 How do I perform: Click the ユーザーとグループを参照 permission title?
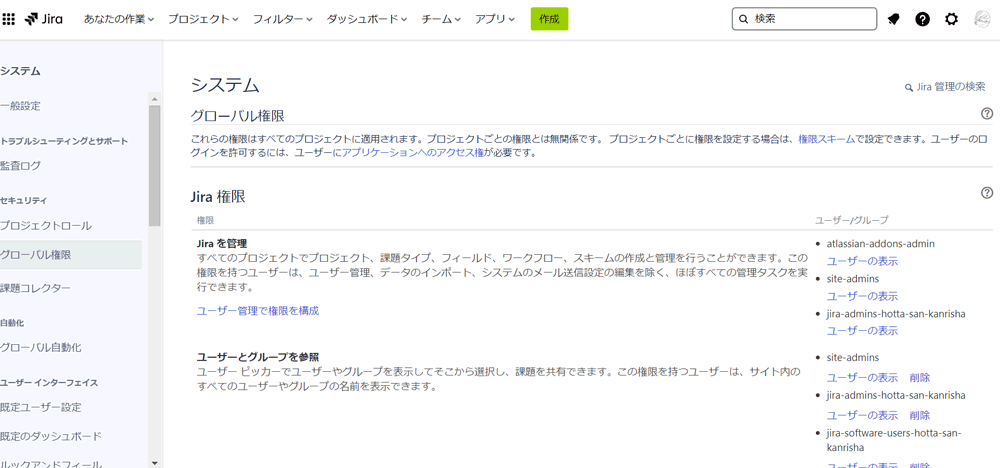[x=258, y=356]
